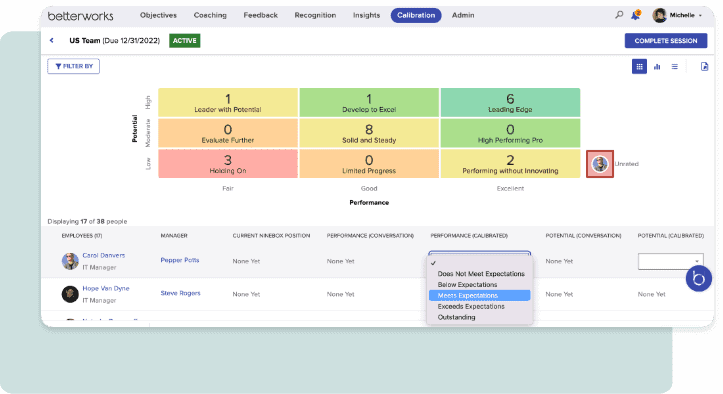Open the search magnifier icon
The width and height of the screenshot is (723, 394).
[619, 15]
